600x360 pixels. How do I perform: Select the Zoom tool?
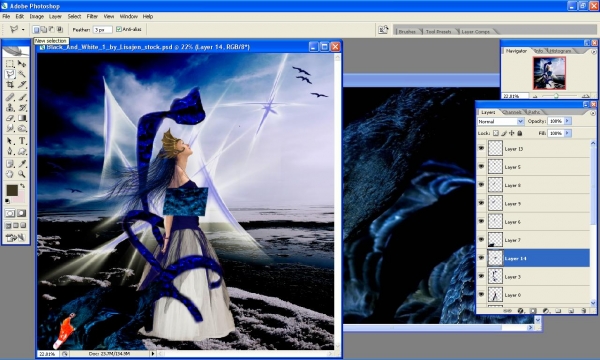(x=22, y=174)
